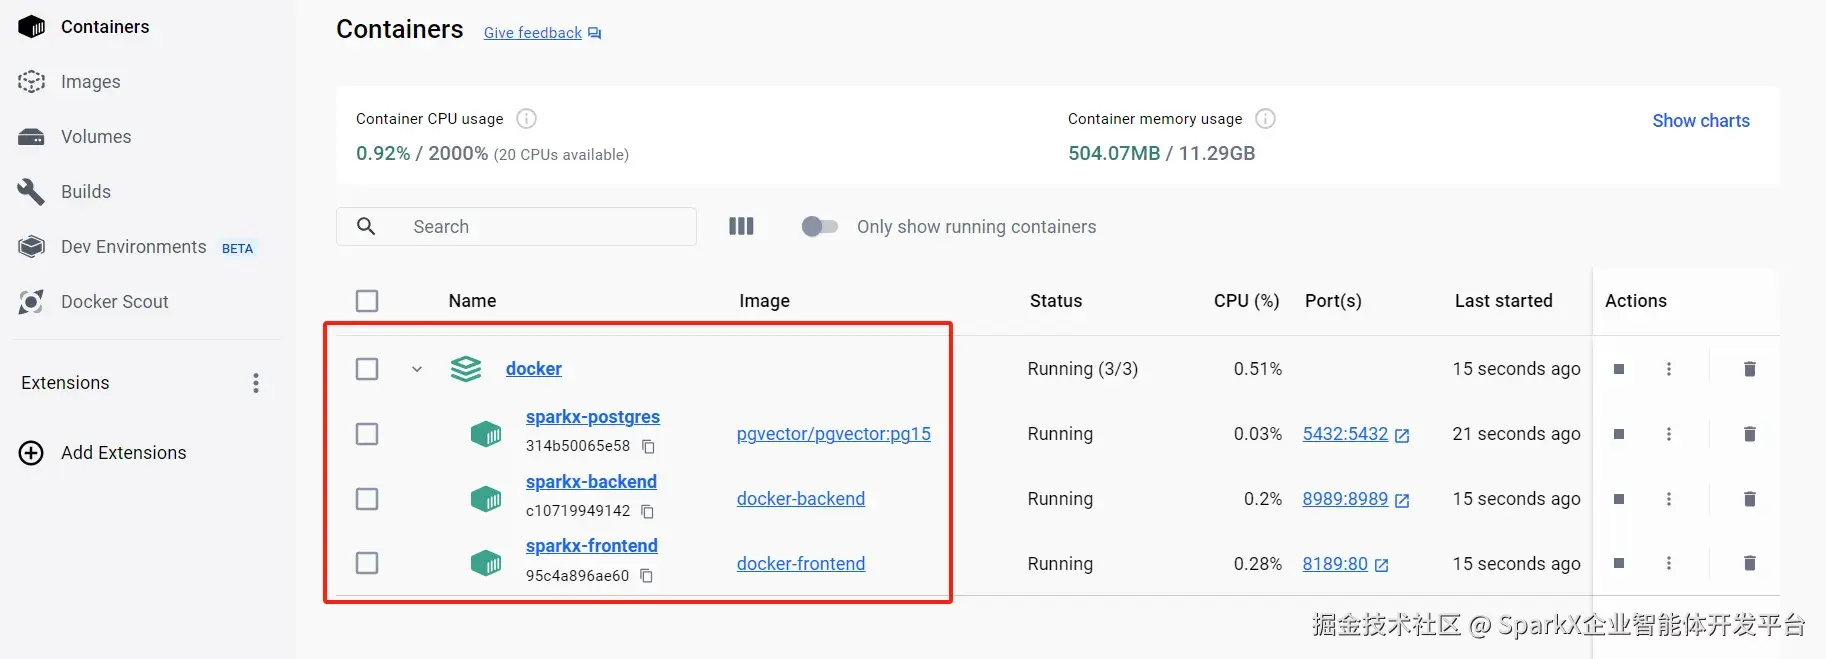Open the docker group link
The height and width of the screenshot is (659, 1826).
(534, 369)
